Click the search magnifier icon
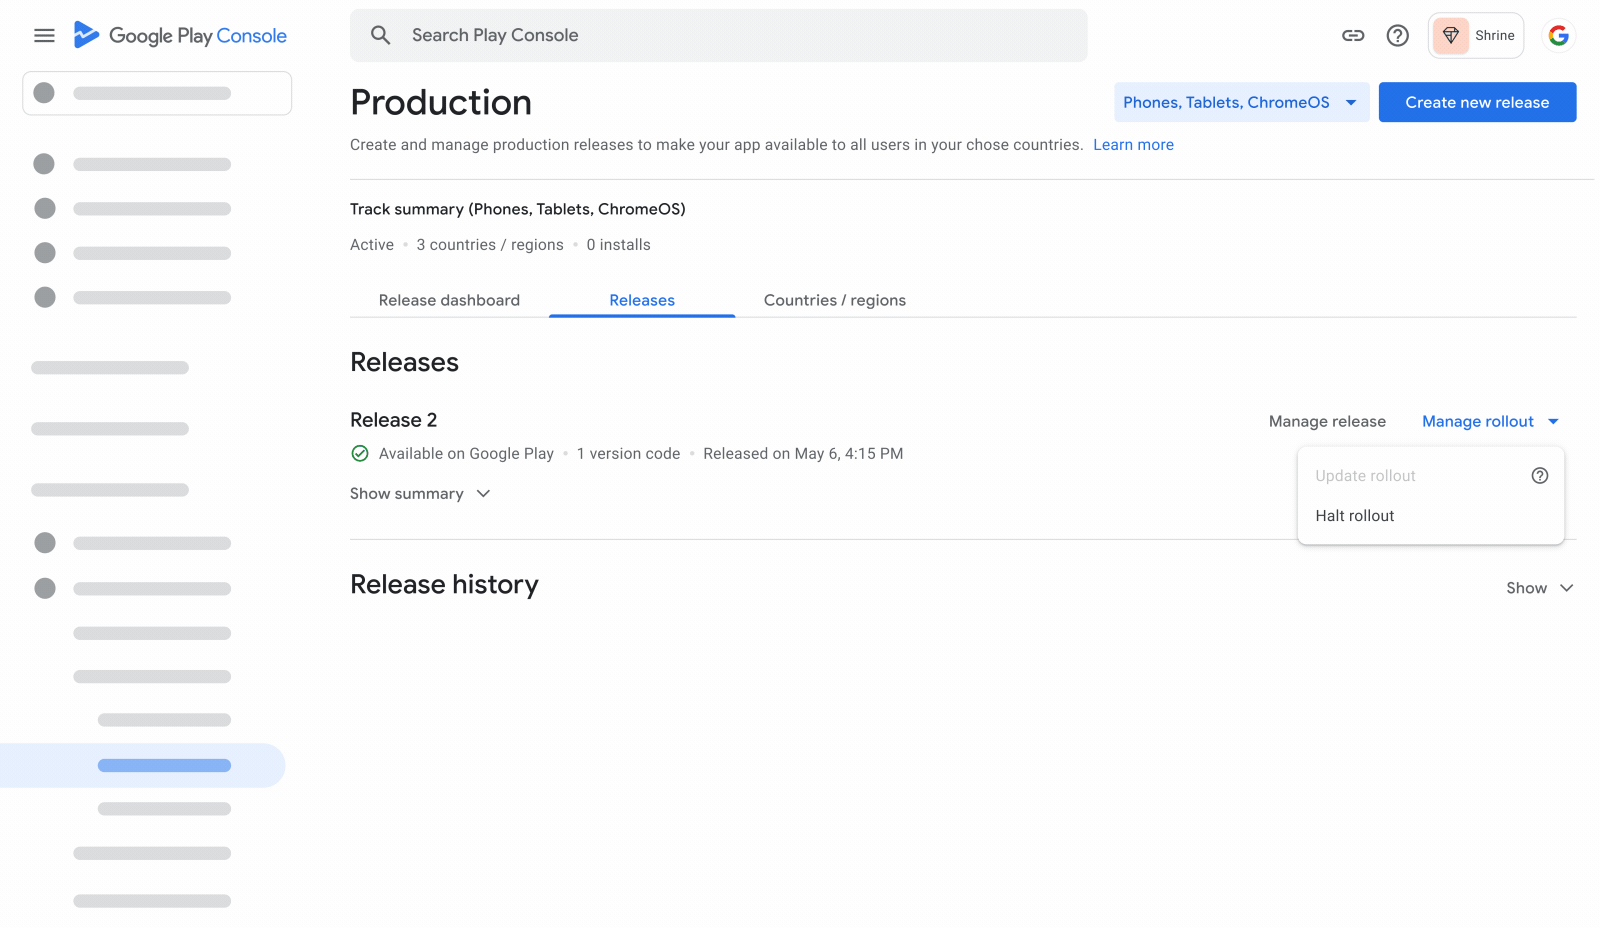This screenshot has height=928, width=1600. pyautogui.click(x=380, y=36)
